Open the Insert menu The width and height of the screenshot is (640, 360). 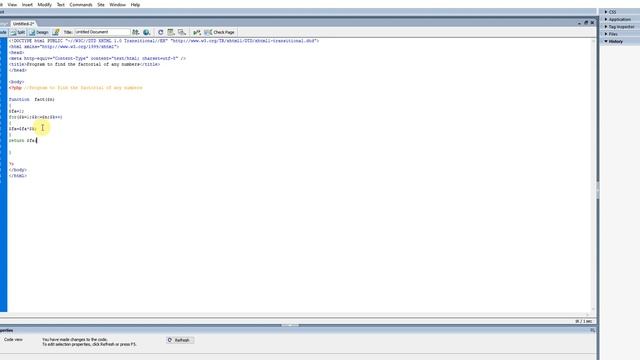(27, 4)
